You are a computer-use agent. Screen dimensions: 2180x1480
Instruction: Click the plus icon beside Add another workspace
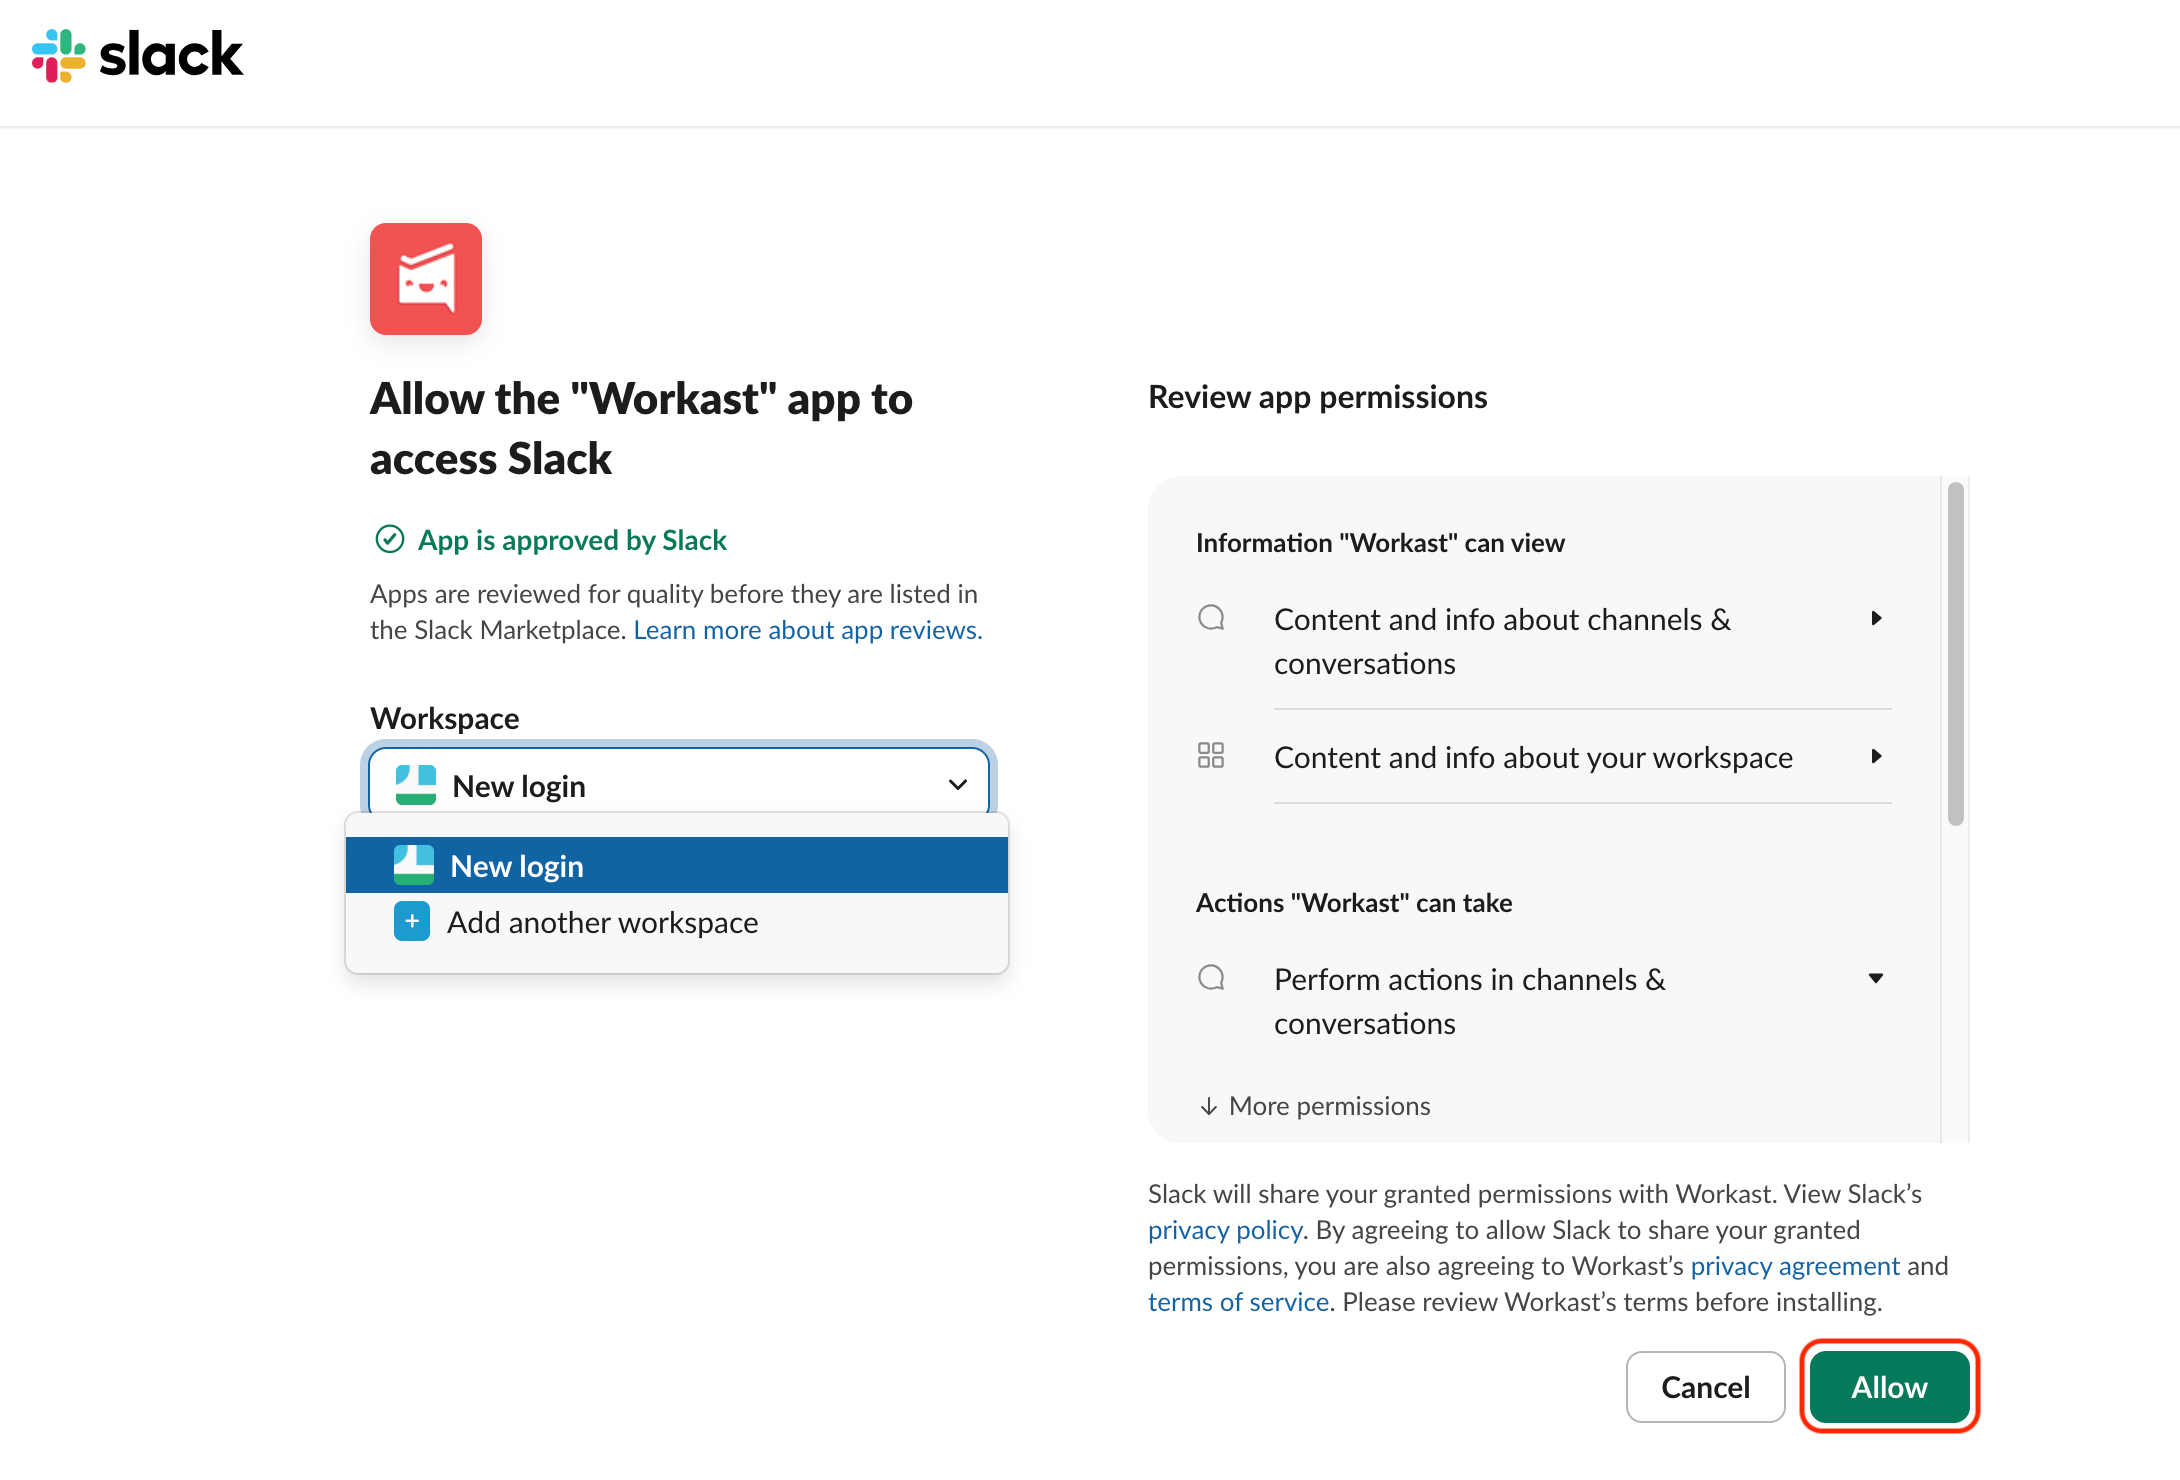point(411,921)
